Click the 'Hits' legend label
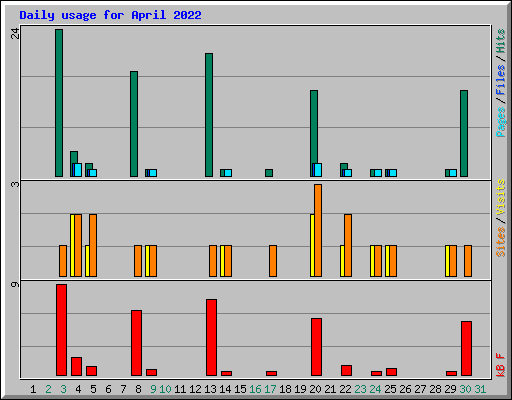 (x=501, y=41)
